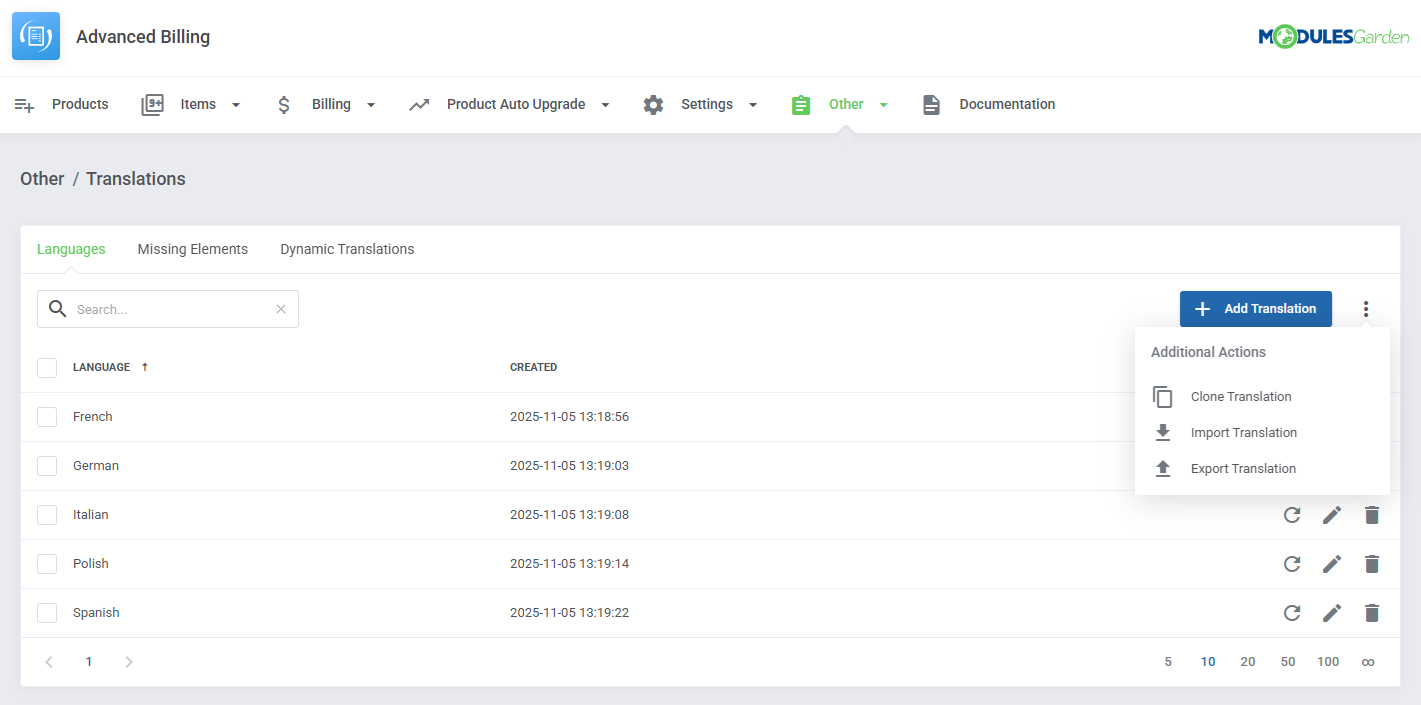Open the Spanish translation link
The width and height of the screenshot is (1421, 705).
[96, 612]
